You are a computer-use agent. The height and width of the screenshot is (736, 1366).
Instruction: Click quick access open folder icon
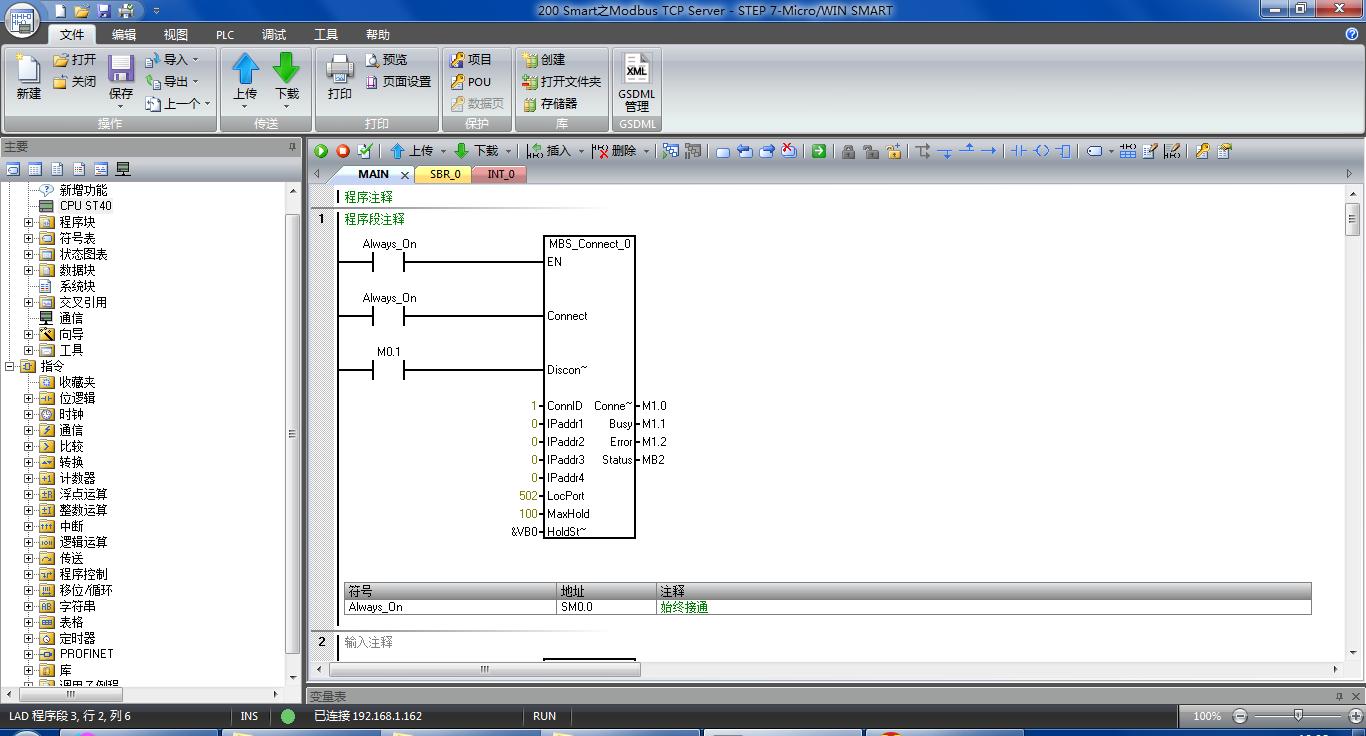82,10
